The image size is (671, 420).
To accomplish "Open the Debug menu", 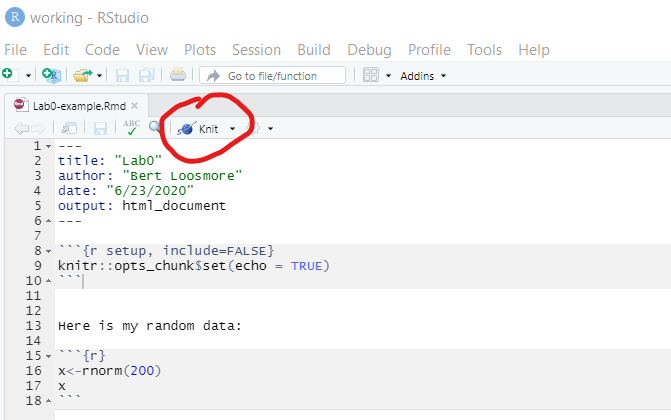I will coord(369,50).
